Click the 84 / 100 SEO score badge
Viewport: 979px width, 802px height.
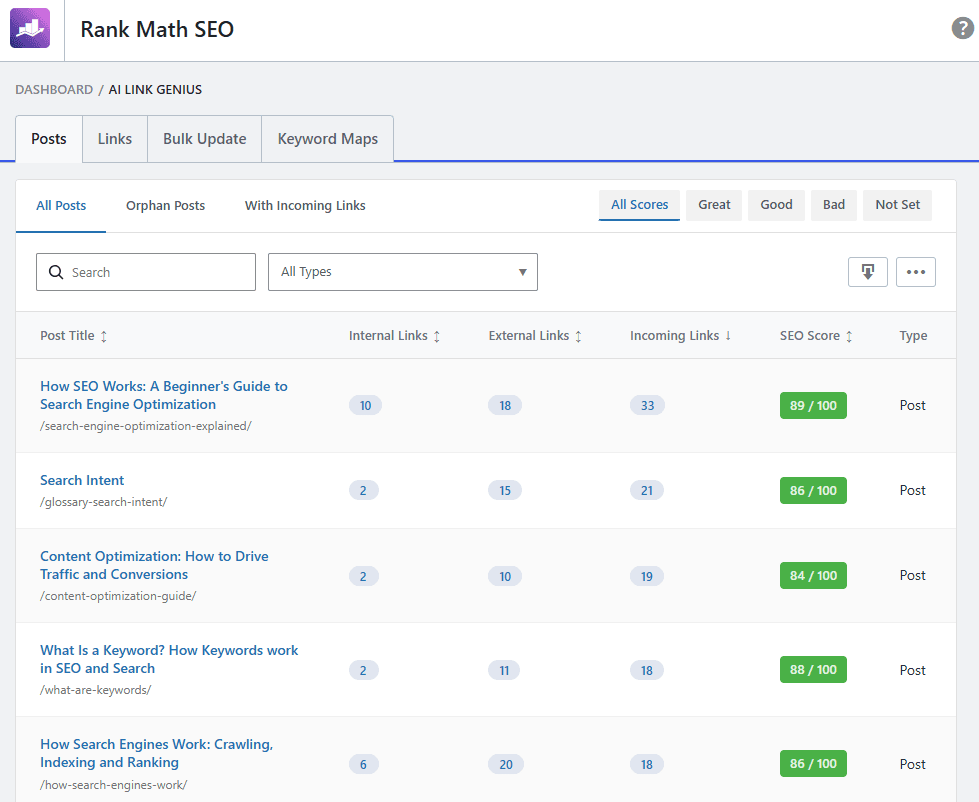coord(813,575)
